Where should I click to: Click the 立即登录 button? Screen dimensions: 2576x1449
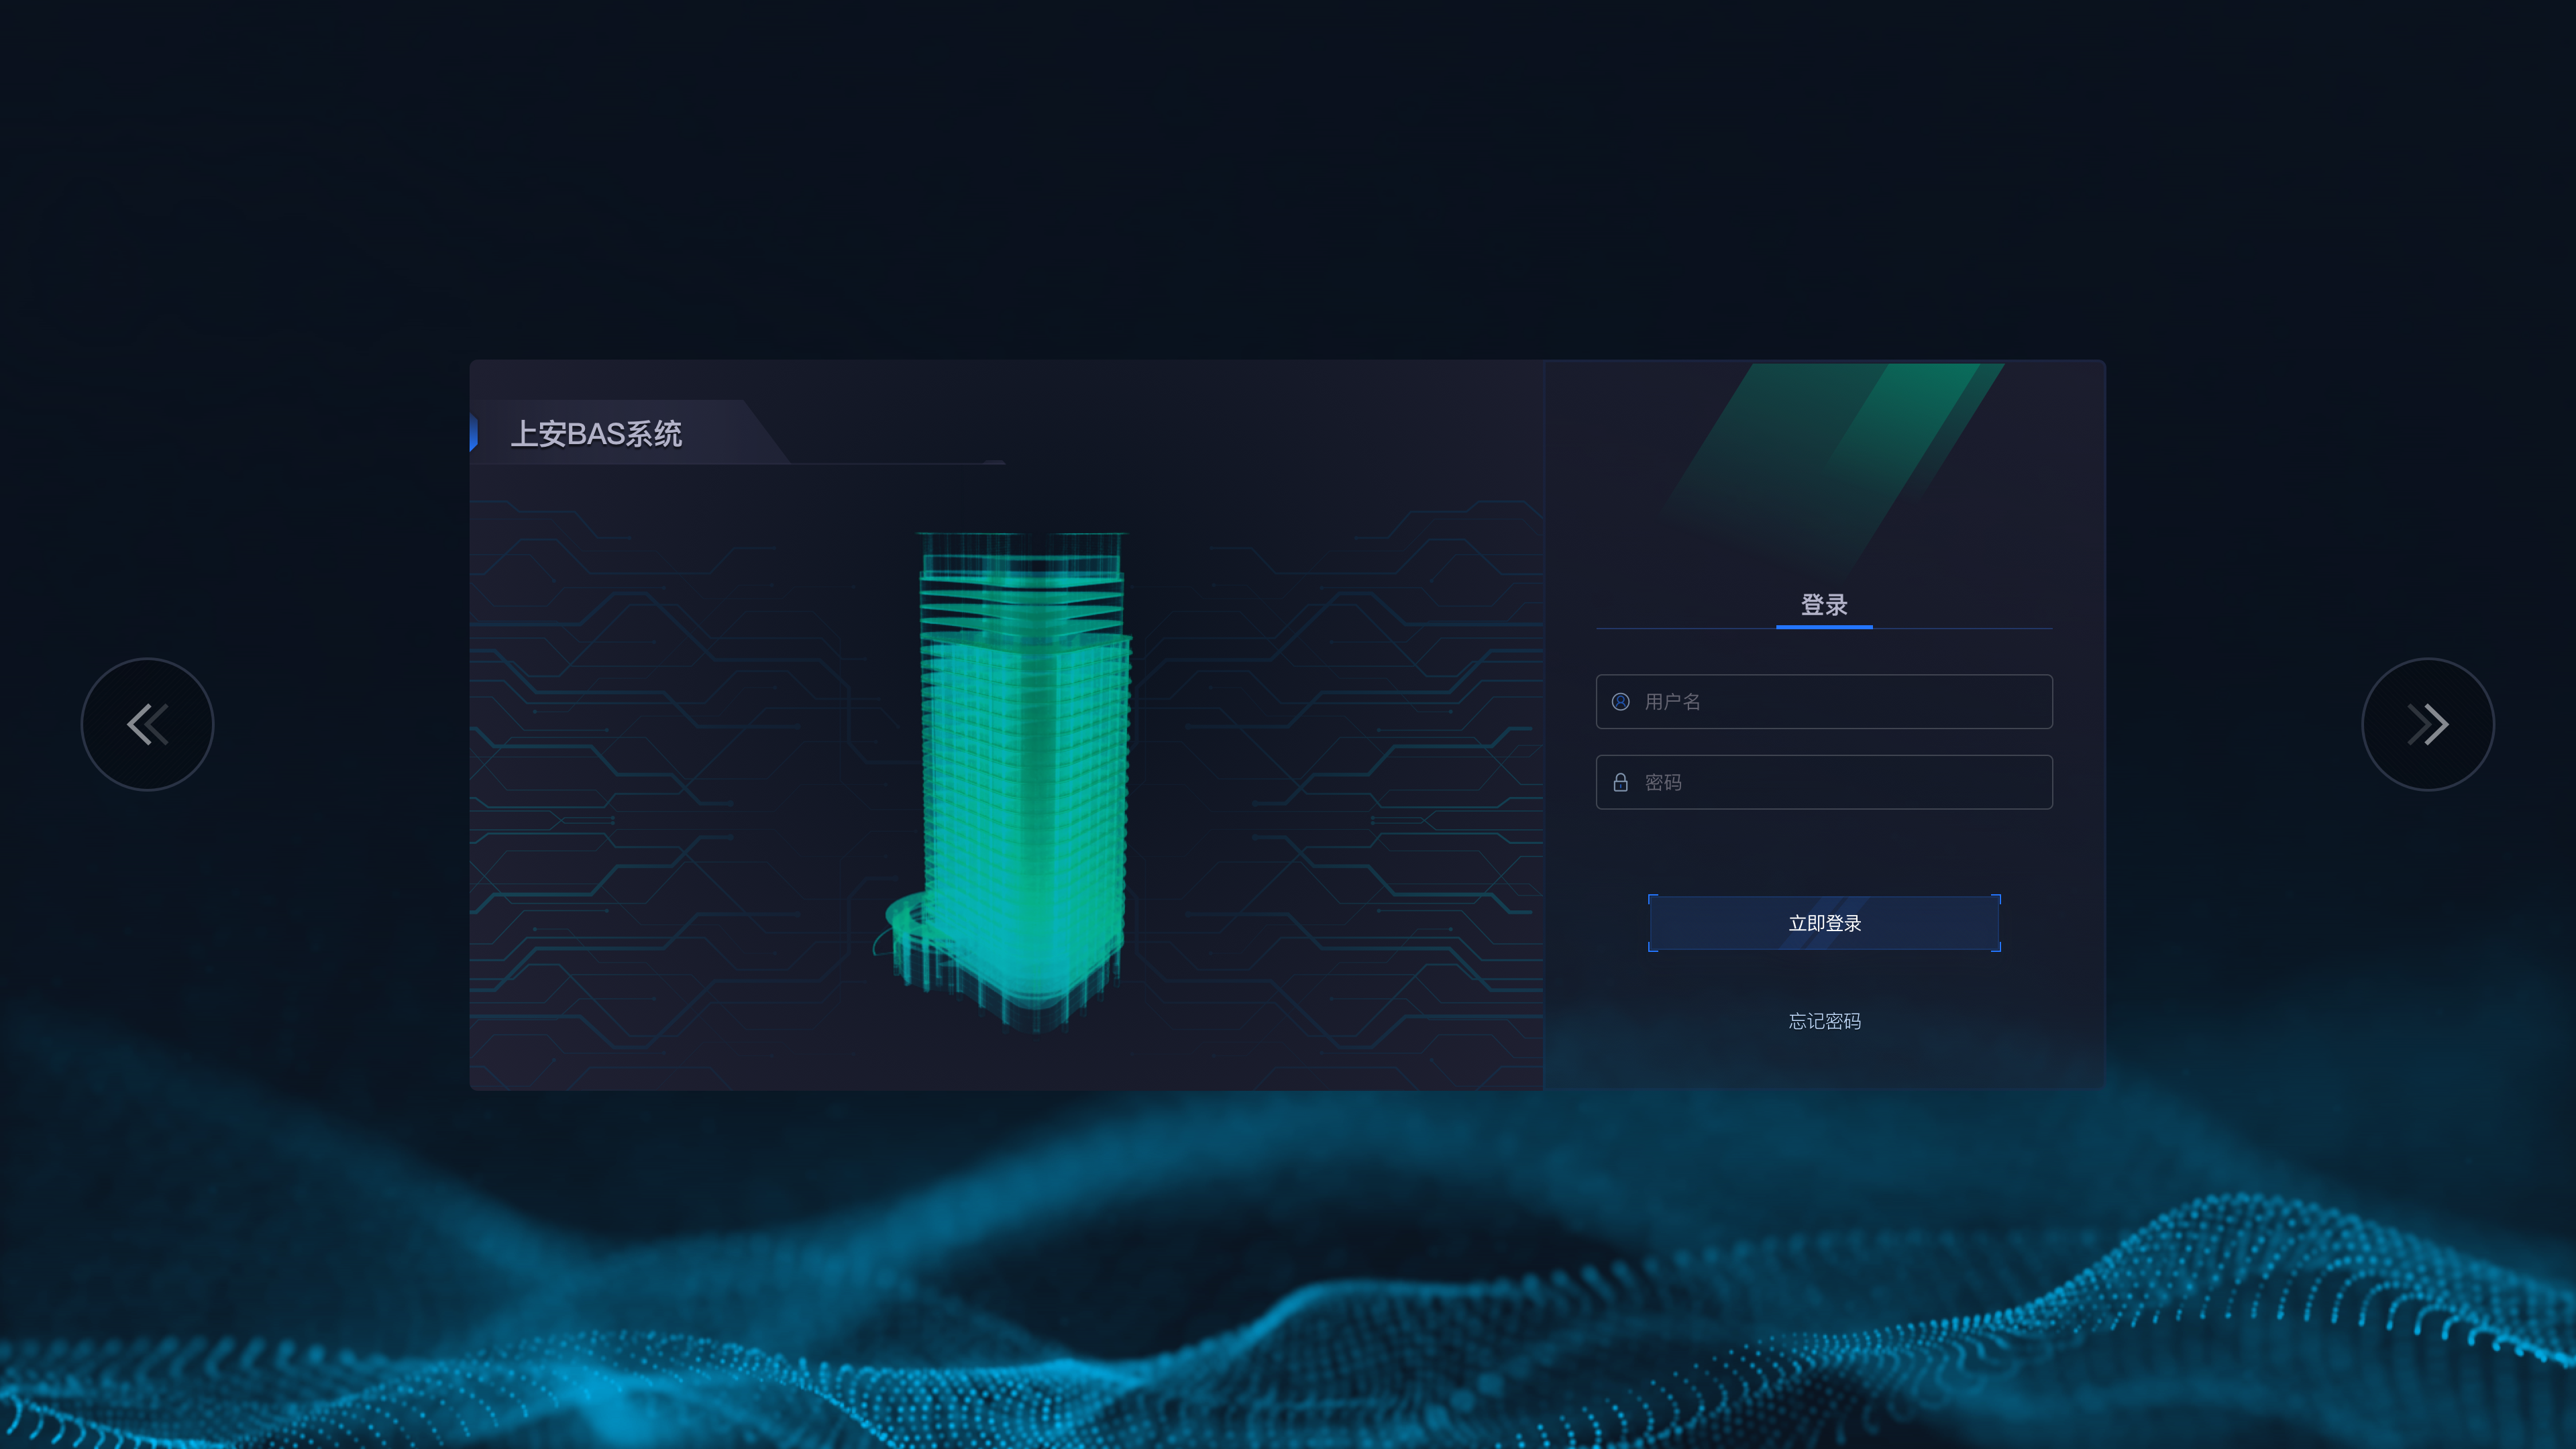[1824, 923]
